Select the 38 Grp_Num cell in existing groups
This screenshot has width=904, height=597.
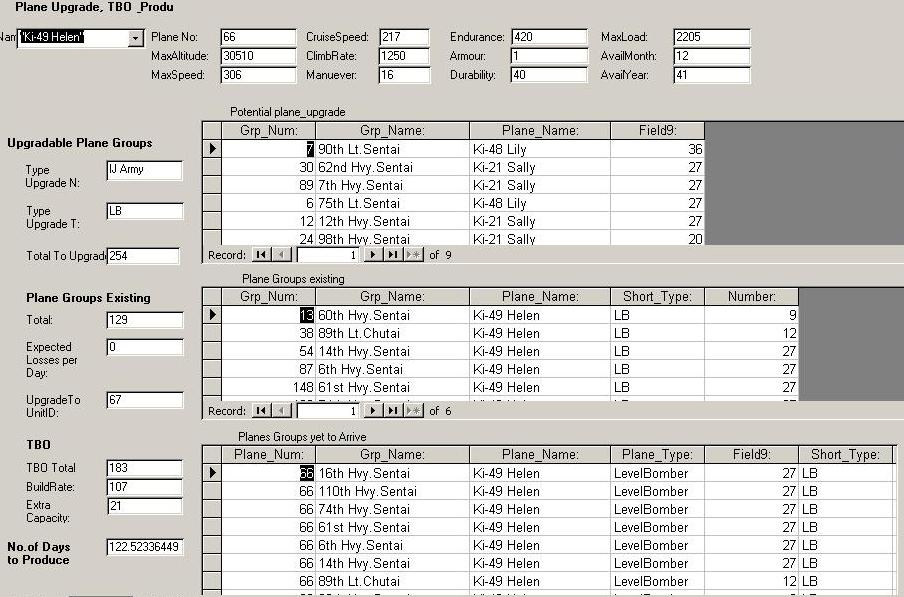(269, 333)
